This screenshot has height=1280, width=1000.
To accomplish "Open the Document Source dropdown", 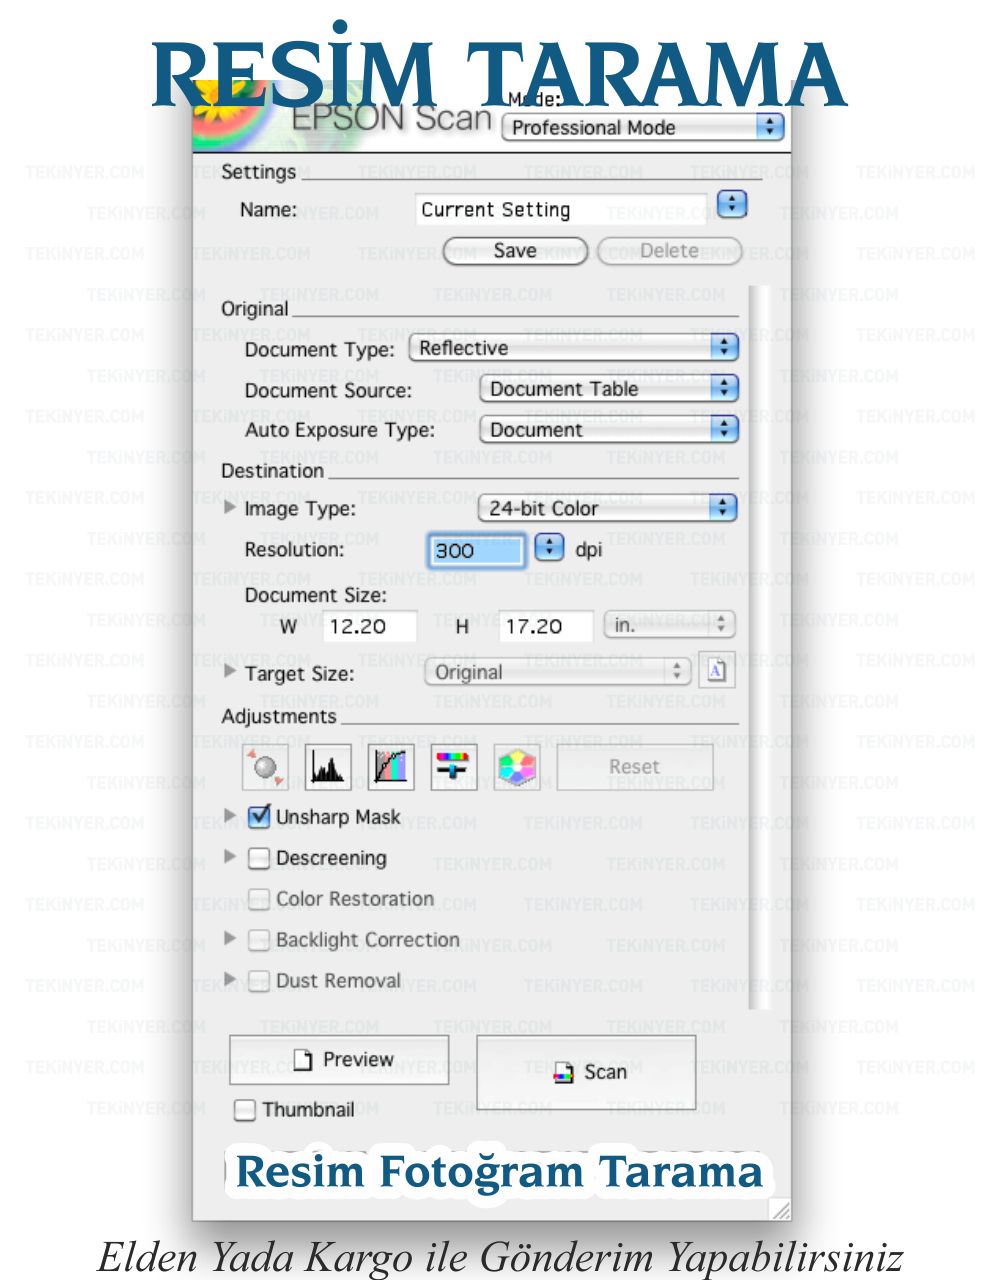I will click(609, 389).
